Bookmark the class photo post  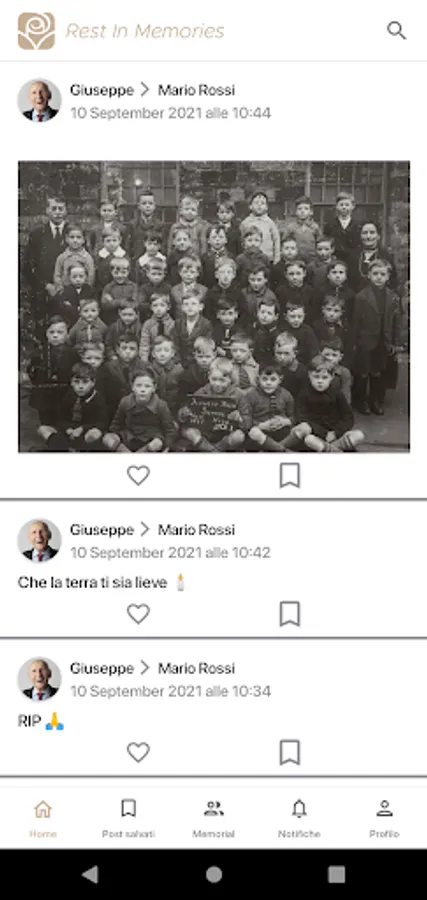[290, 475]
